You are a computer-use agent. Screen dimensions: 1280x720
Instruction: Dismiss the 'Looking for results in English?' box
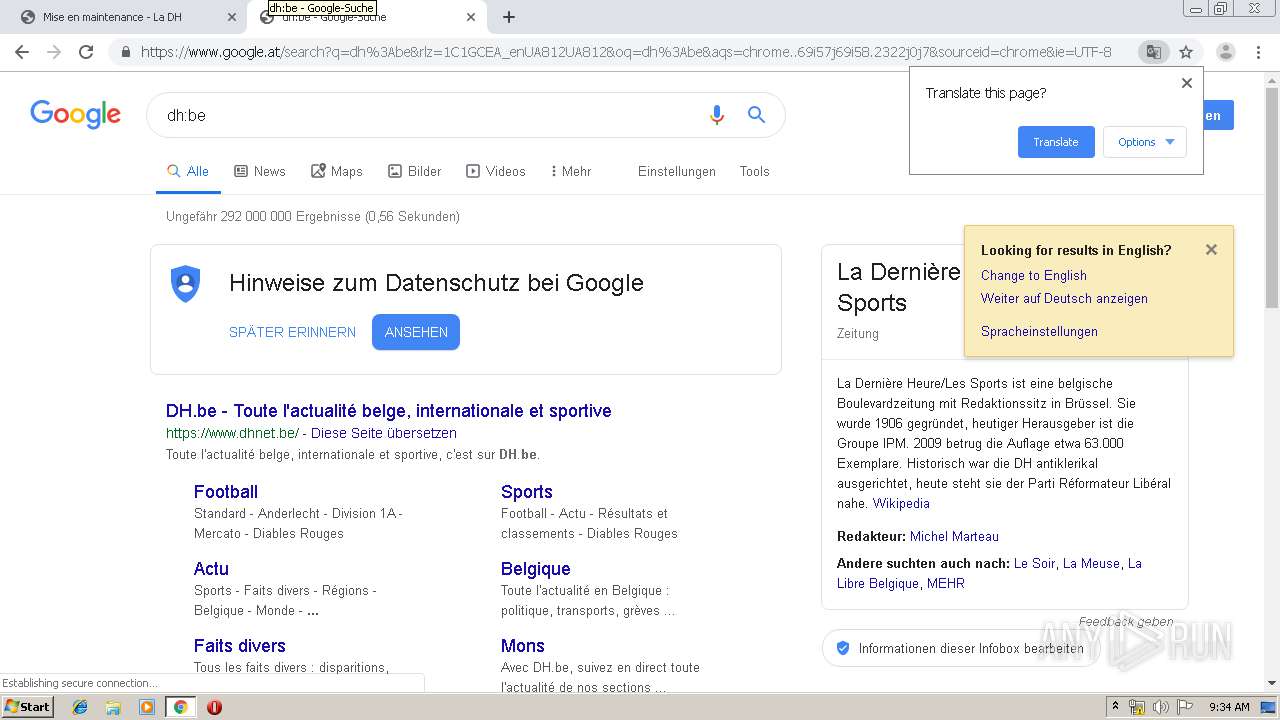click(1211, 250)
